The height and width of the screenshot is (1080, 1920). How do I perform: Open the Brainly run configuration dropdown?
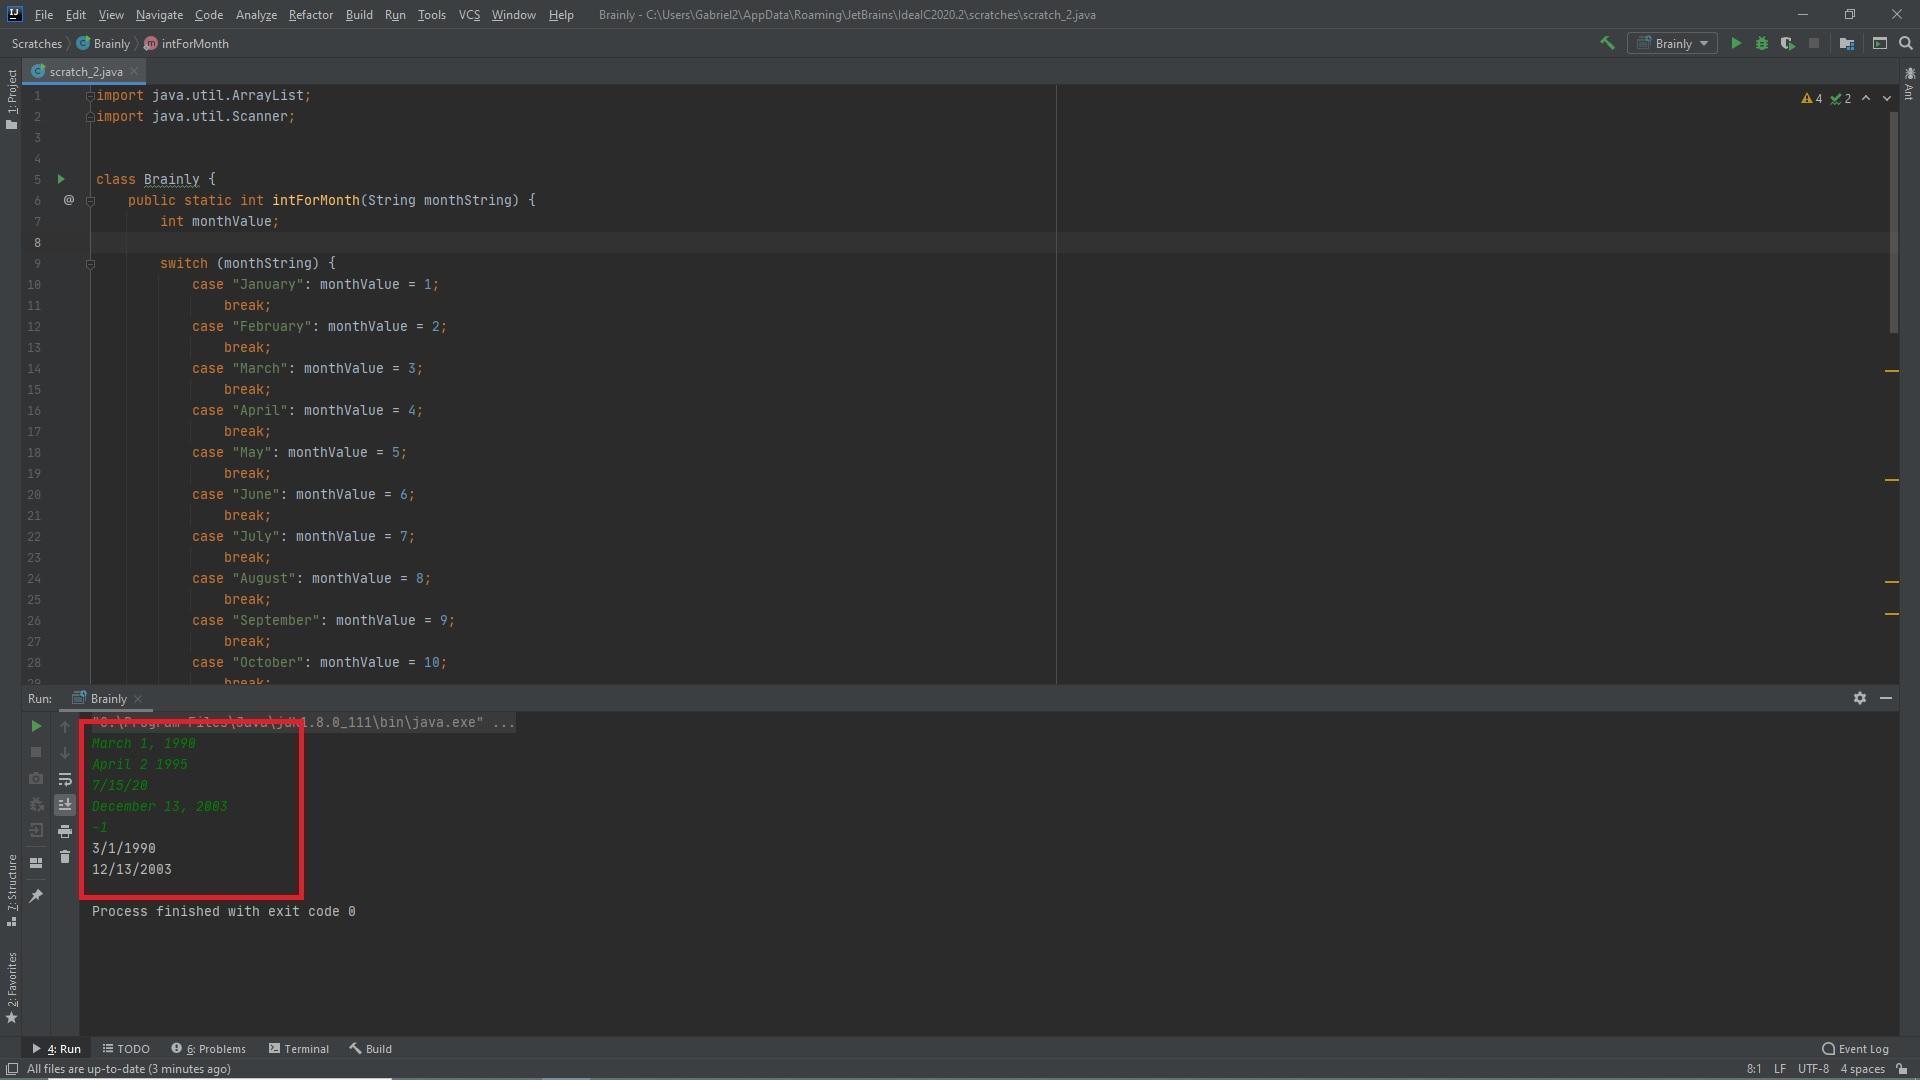(1673, 43)
